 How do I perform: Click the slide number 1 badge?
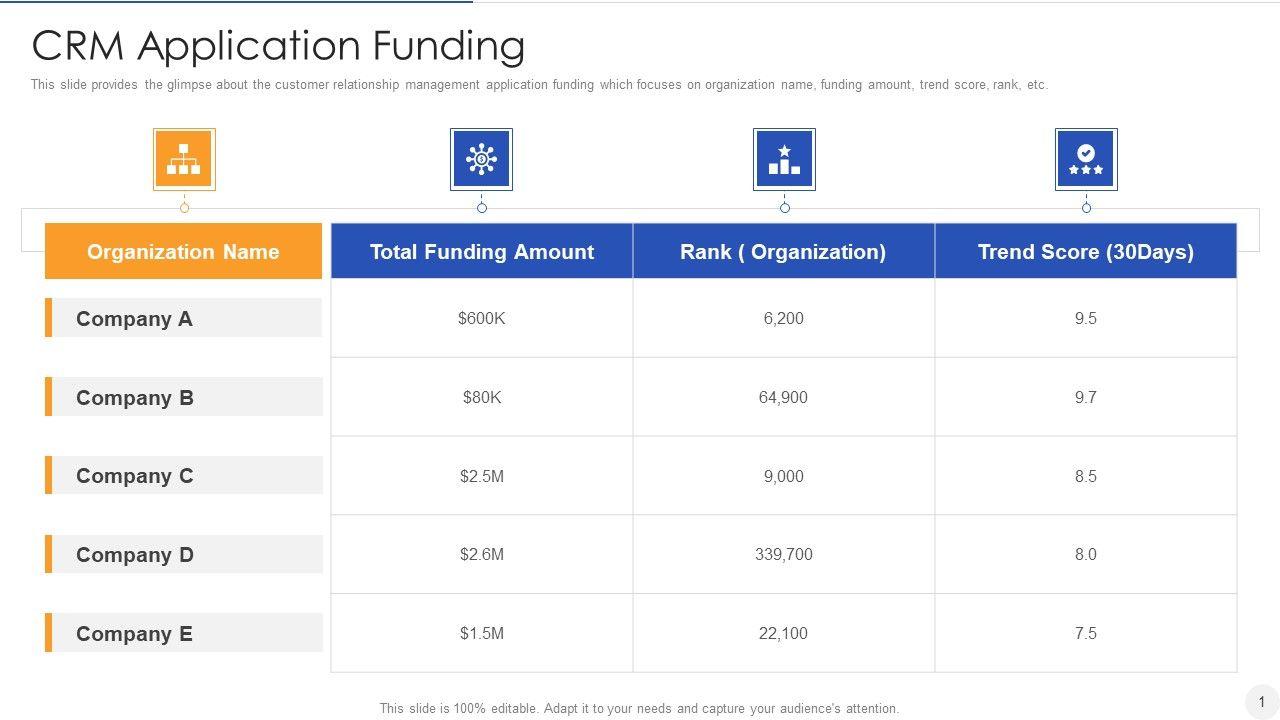1262,702
